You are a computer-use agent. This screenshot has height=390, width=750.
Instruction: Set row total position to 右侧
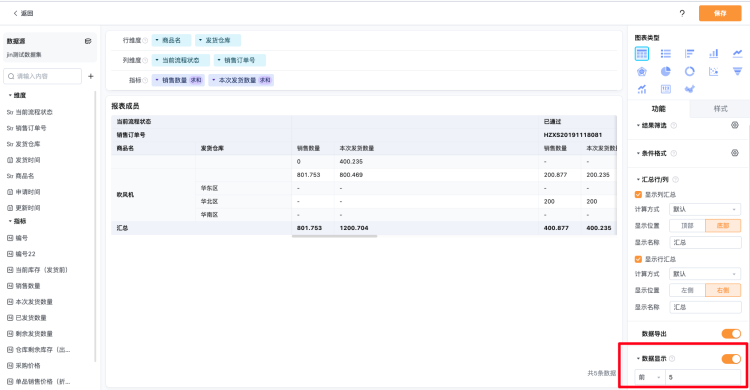(723, 290)
